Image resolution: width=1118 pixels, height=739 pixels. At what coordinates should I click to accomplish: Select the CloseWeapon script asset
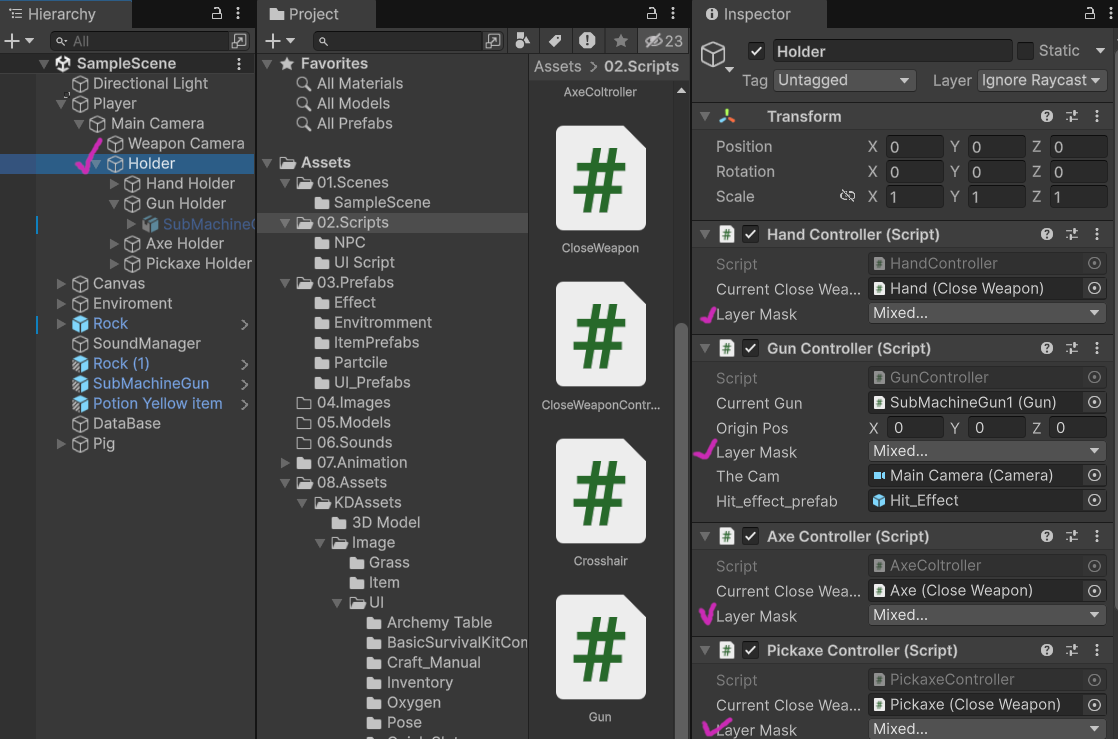click(x=600, y=190)
